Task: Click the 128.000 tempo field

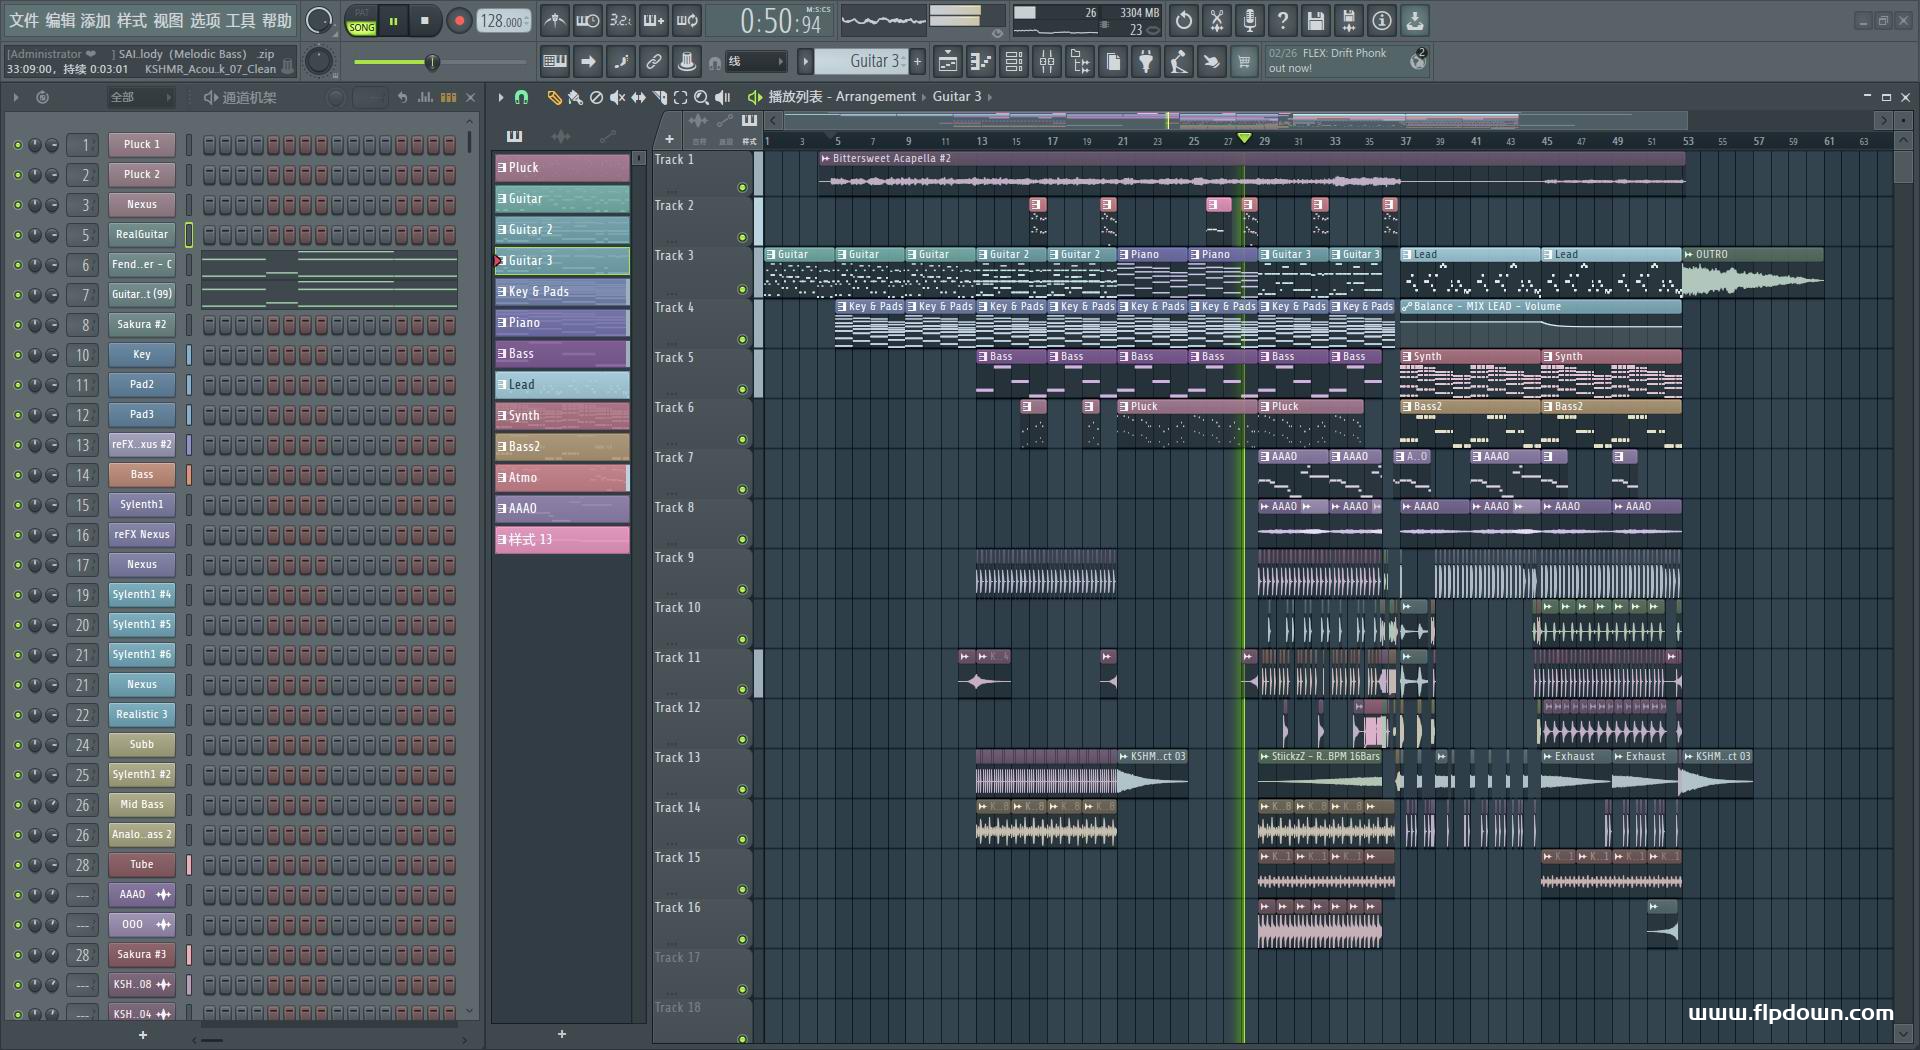Action: (x=502, y=21)
